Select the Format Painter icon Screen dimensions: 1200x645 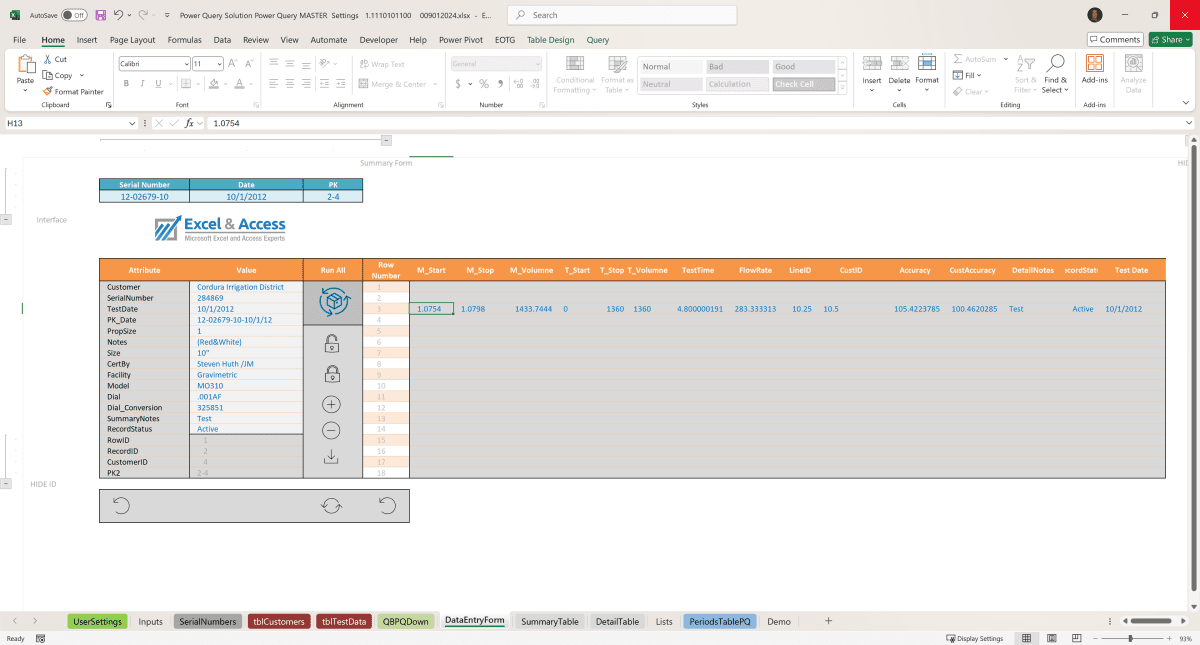click(x=47, y=91)
